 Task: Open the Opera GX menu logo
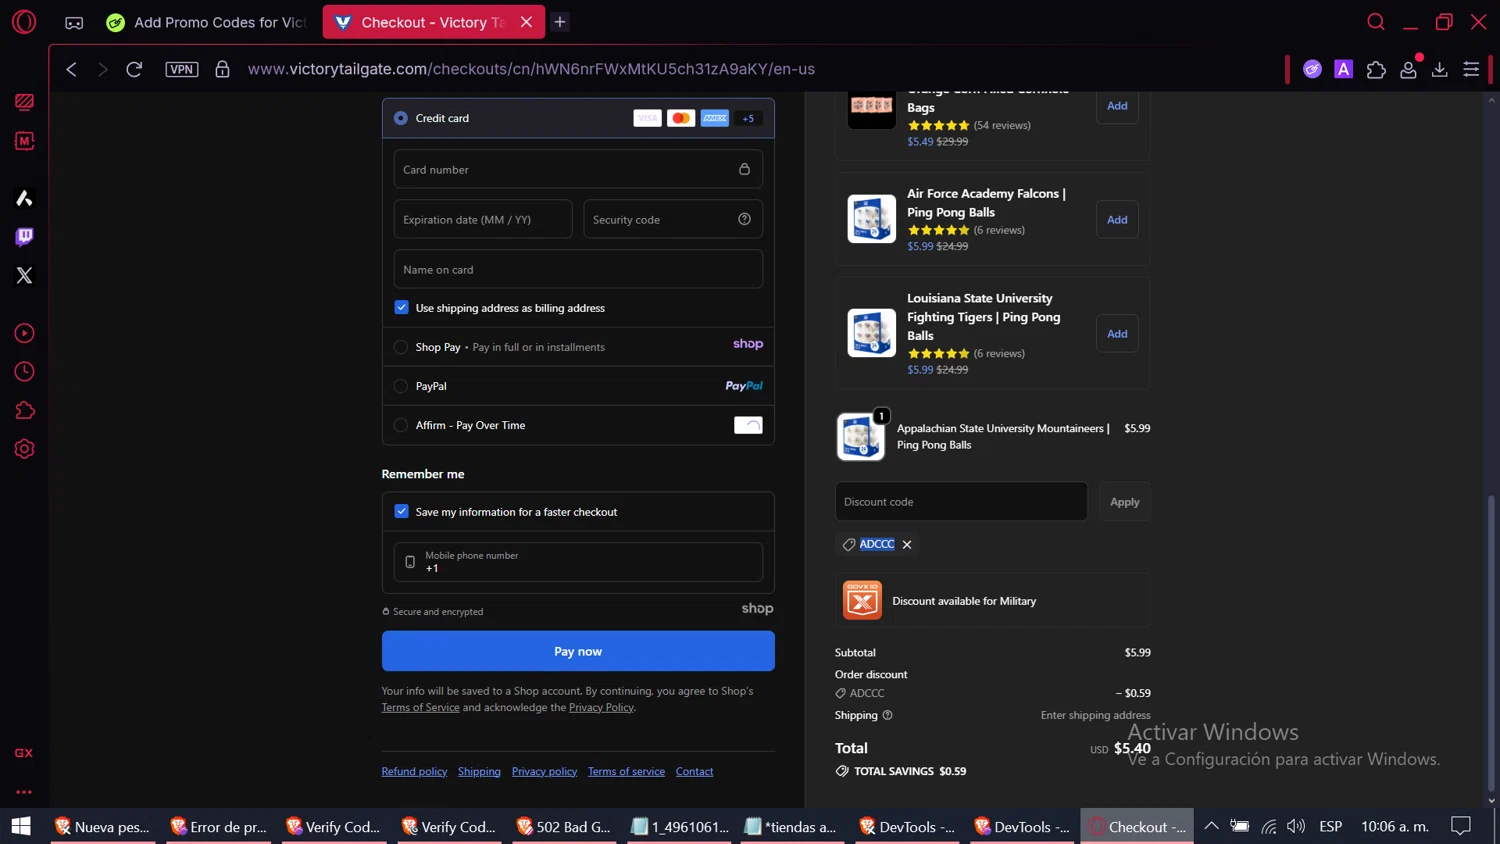click(x=24, y=21)
